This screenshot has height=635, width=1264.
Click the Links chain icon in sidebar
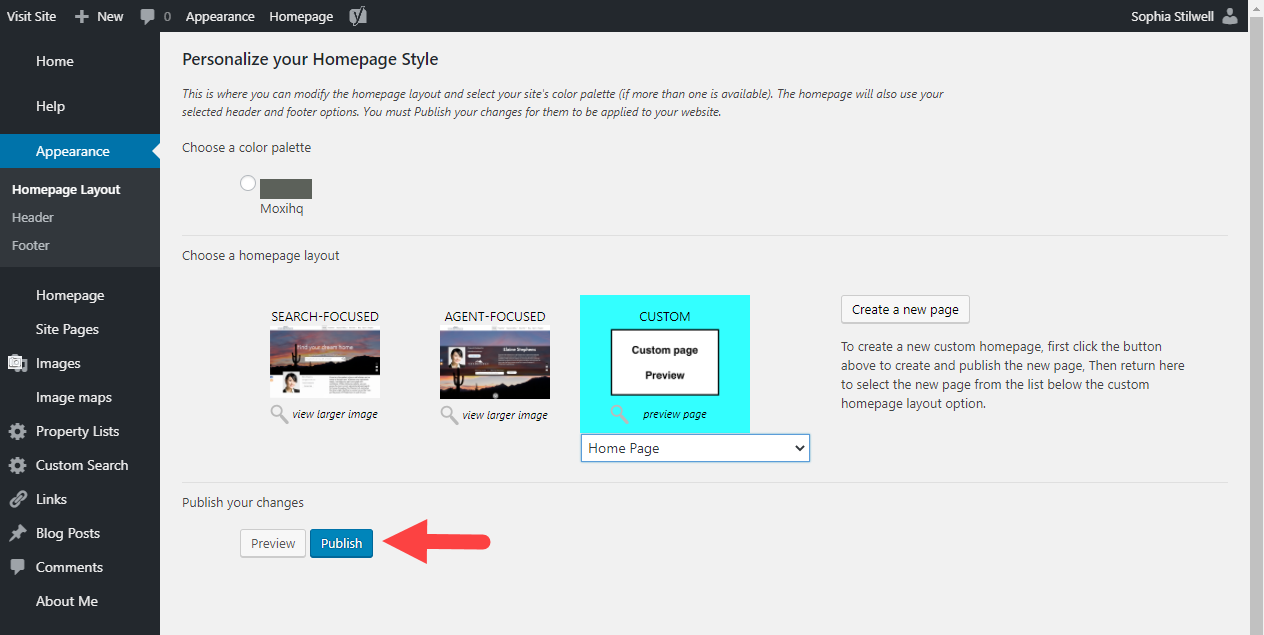coord(17,499)
